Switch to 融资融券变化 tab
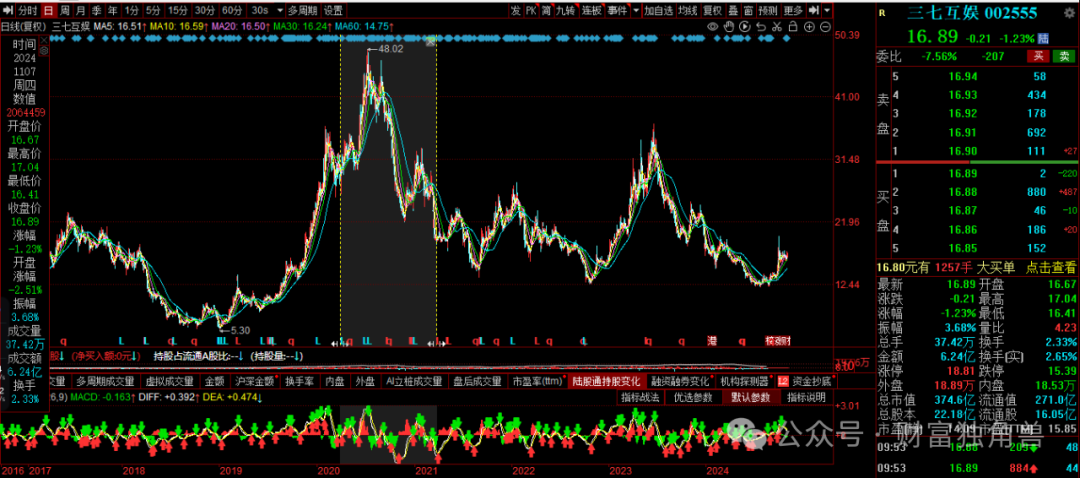Image resolution: width=1080 pixels, height=478 pixels. coord(681,381)
